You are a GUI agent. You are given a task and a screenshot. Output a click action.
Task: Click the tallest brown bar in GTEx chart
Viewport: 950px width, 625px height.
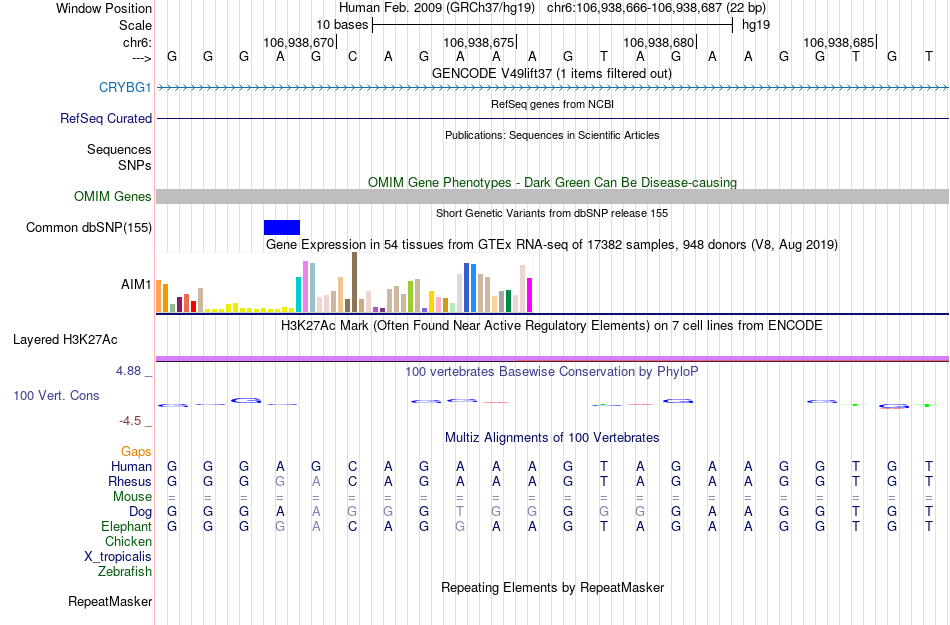pos(354,282)
